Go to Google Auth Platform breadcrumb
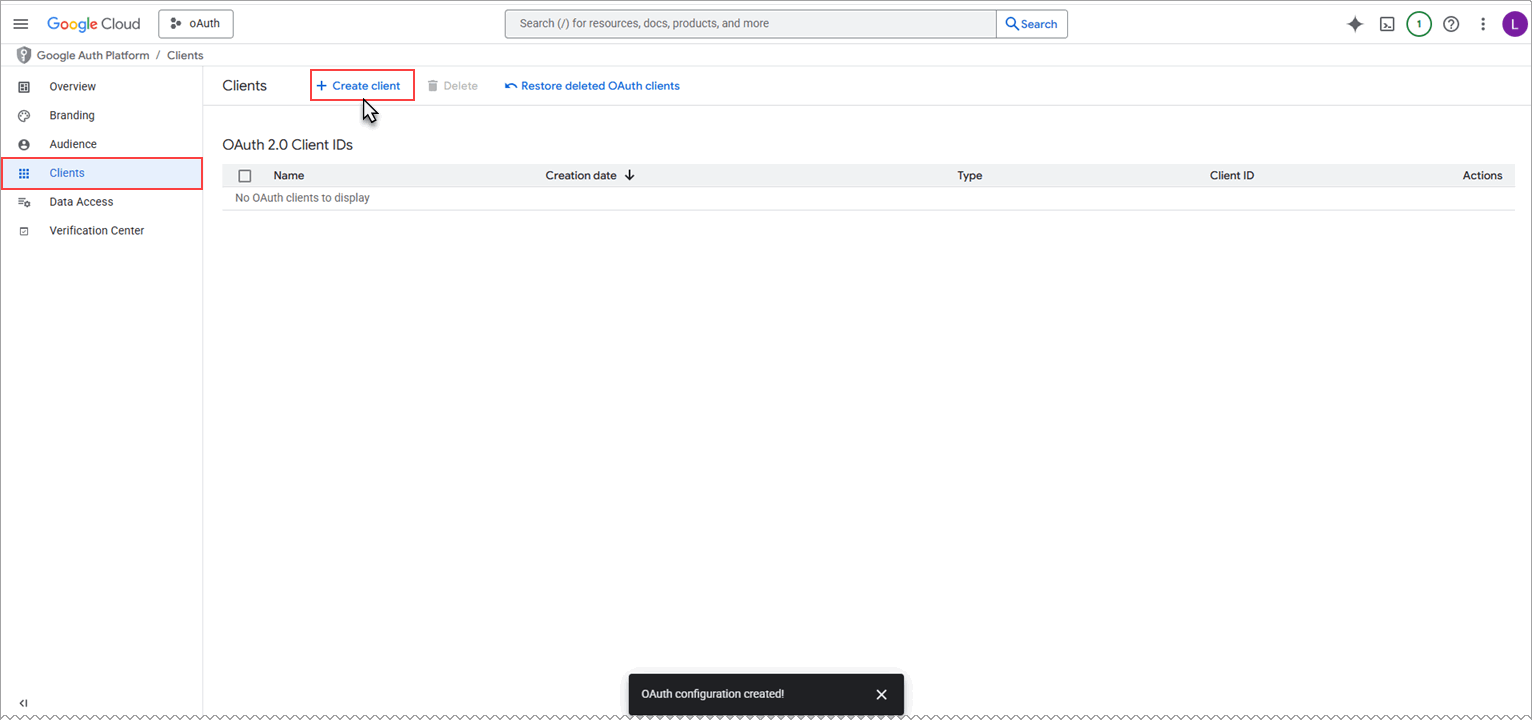 pyautogui.click(x=93, y=56)
